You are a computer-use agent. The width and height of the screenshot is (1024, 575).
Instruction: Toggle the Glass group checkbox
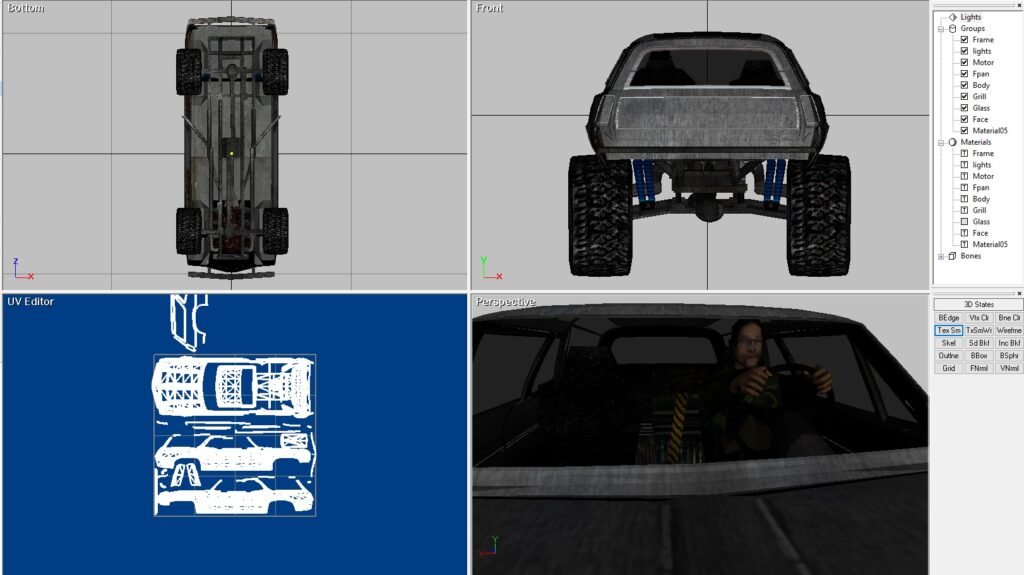(964, 108)
